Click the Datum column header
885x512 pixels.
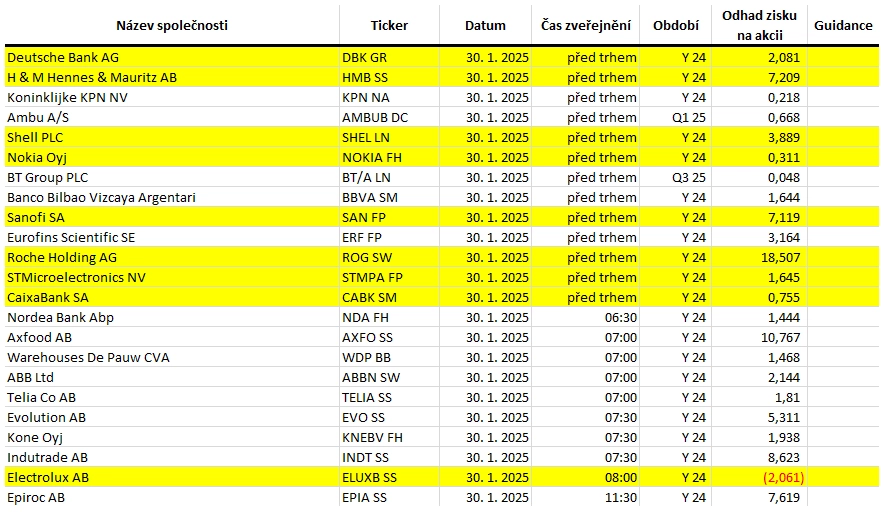coord(485,25)
